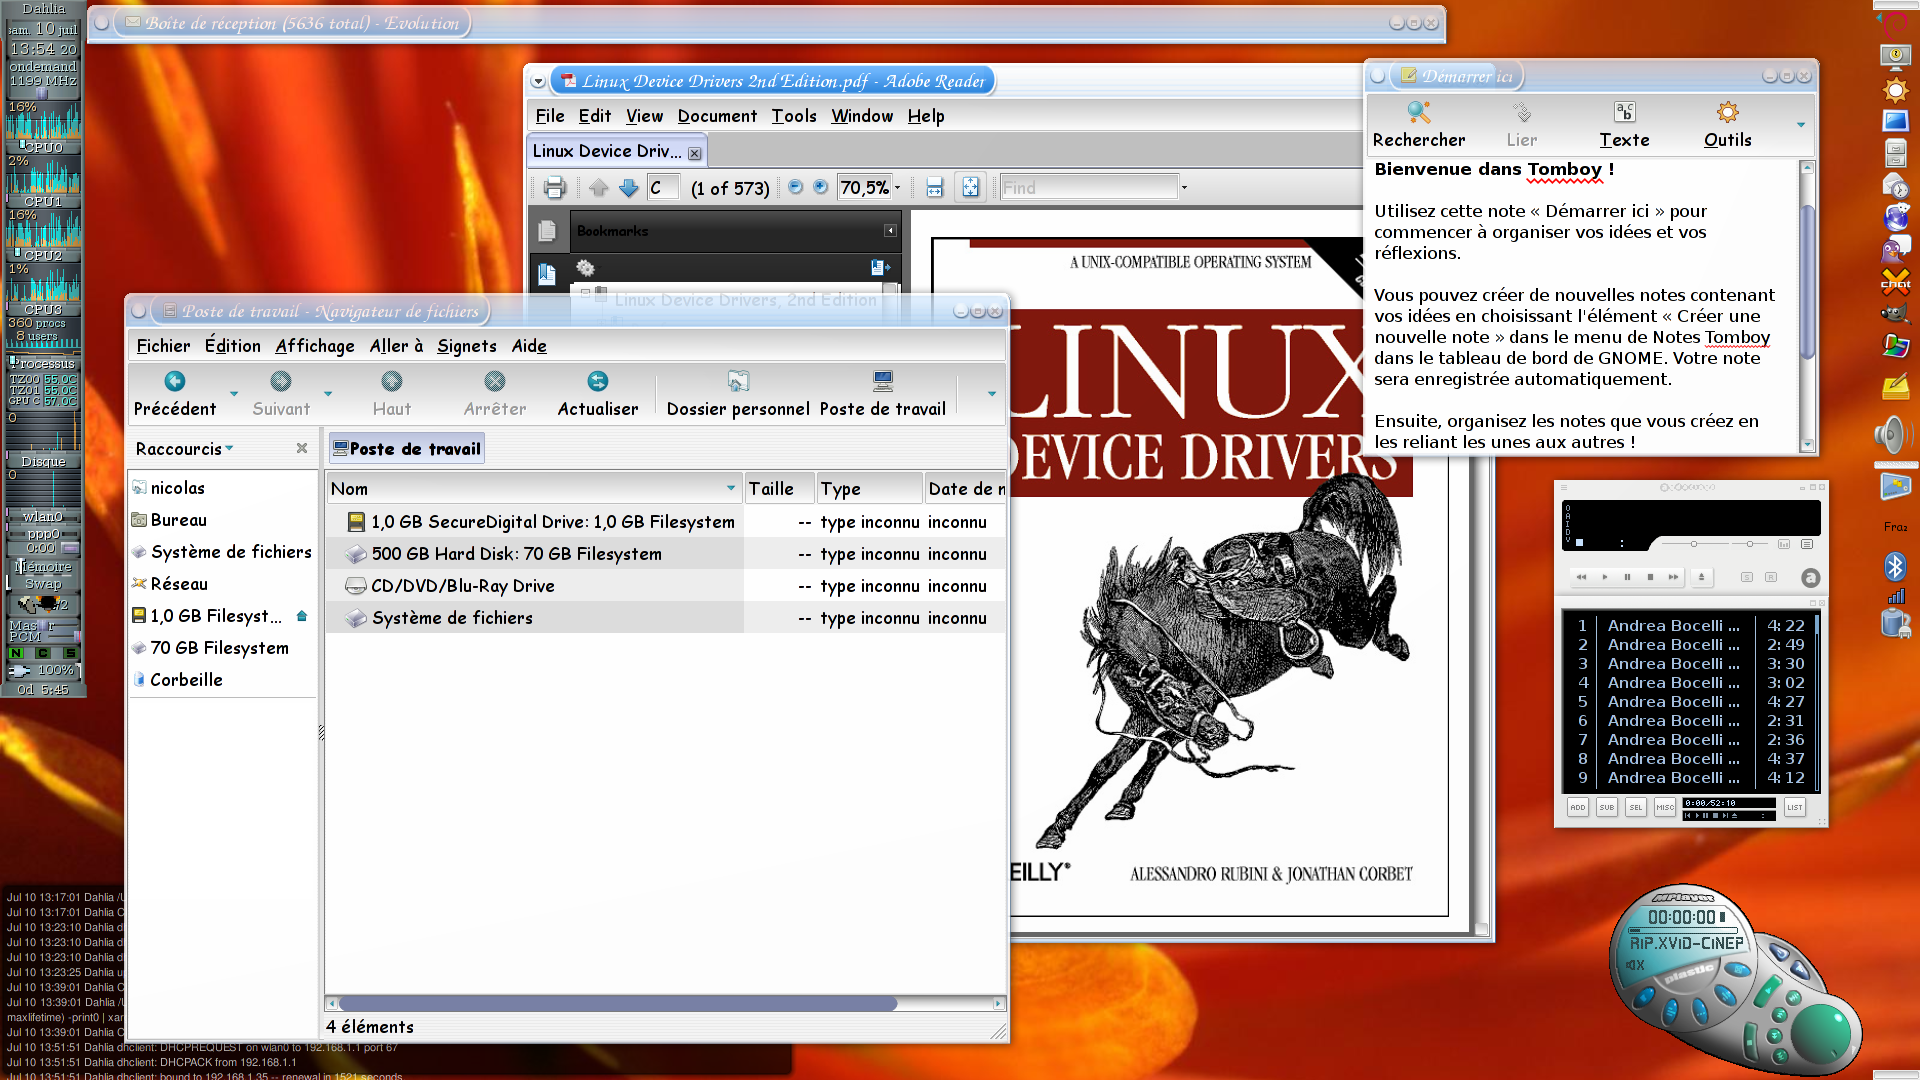Click the expand current bookmark icon

point(880,267)
